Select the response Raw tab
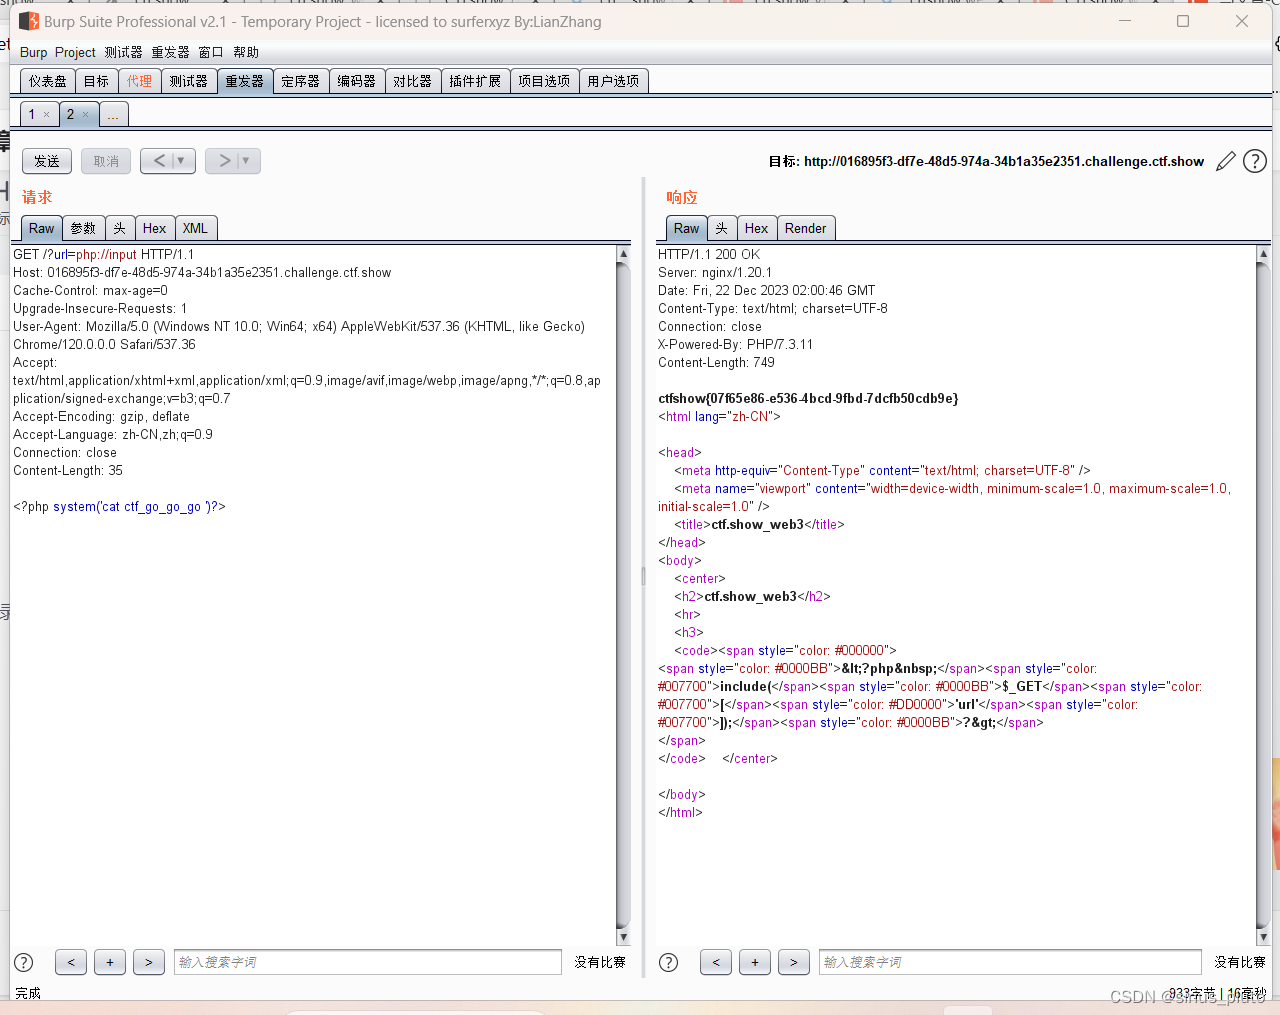Image resolution: width=1280 pixels, height=1015 pixels. point(687,228)
